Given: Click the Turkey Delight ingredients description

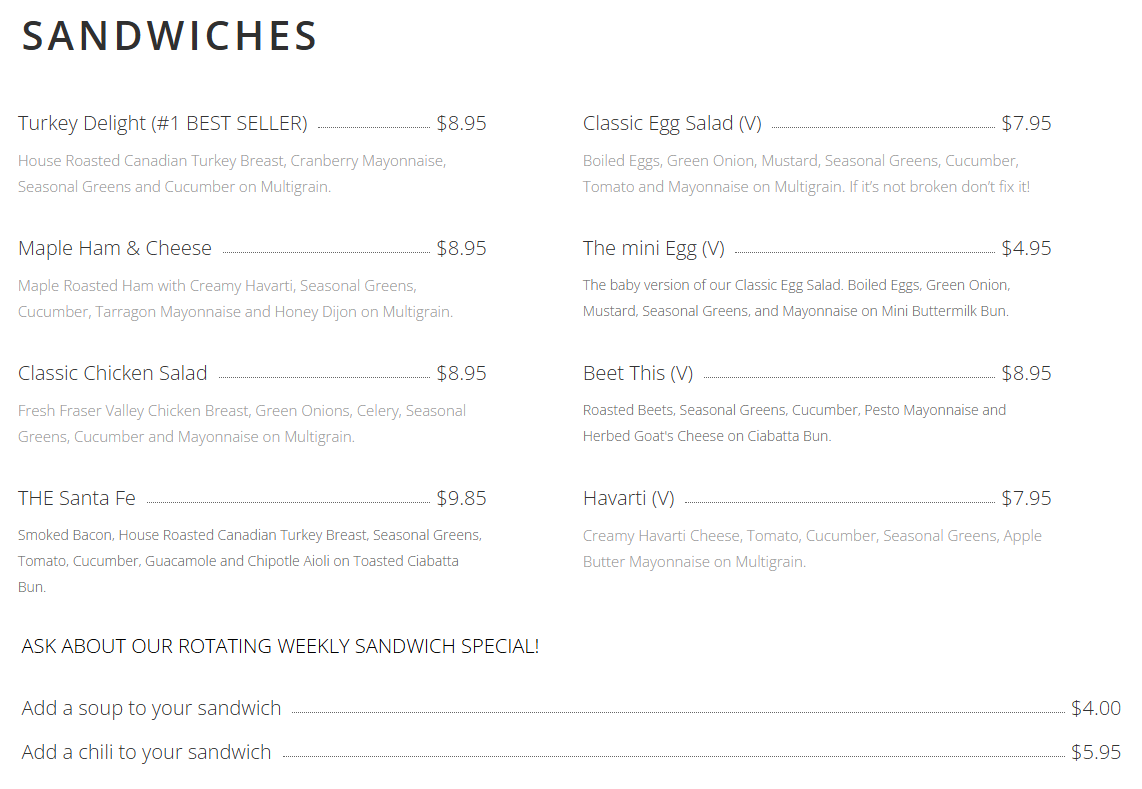Looking at the screenshot, I should 232,173.
